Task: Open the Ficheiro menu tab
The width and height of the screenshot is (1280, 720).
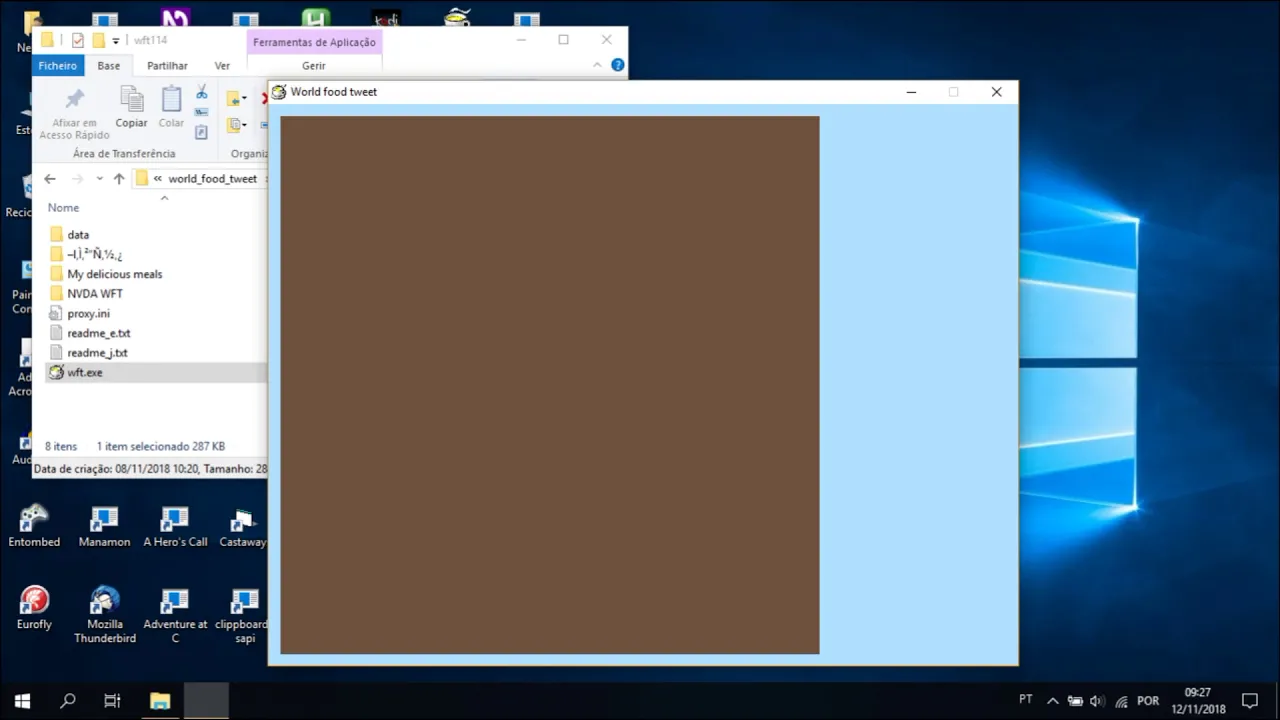Action: pos(58,65)
